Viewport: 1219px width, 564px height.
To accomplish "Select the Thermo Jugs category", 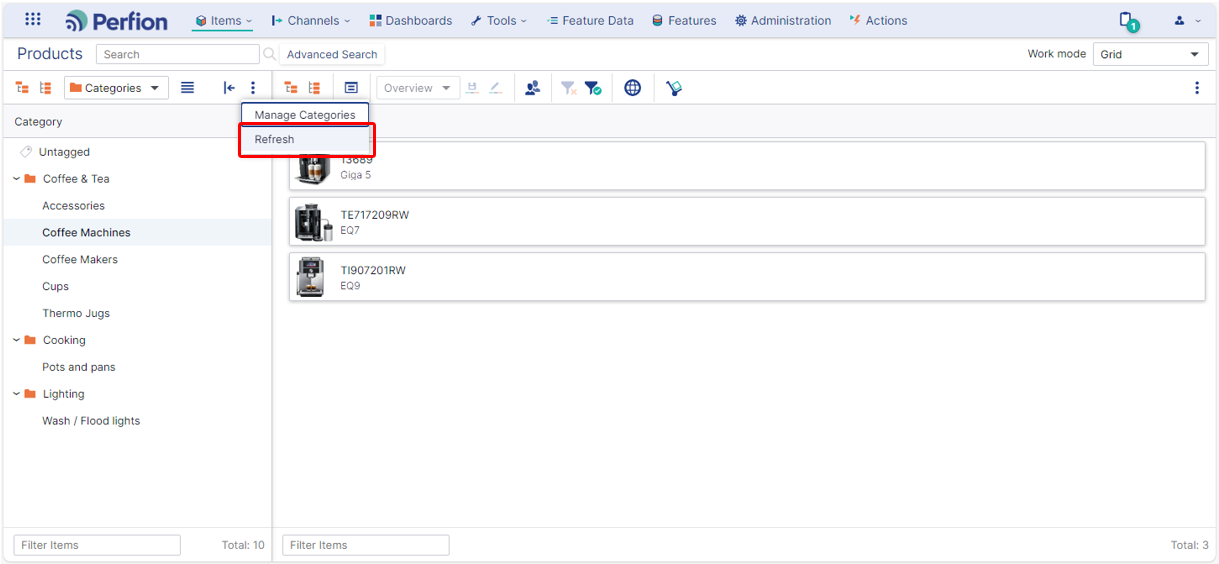I will coord(76,314).
